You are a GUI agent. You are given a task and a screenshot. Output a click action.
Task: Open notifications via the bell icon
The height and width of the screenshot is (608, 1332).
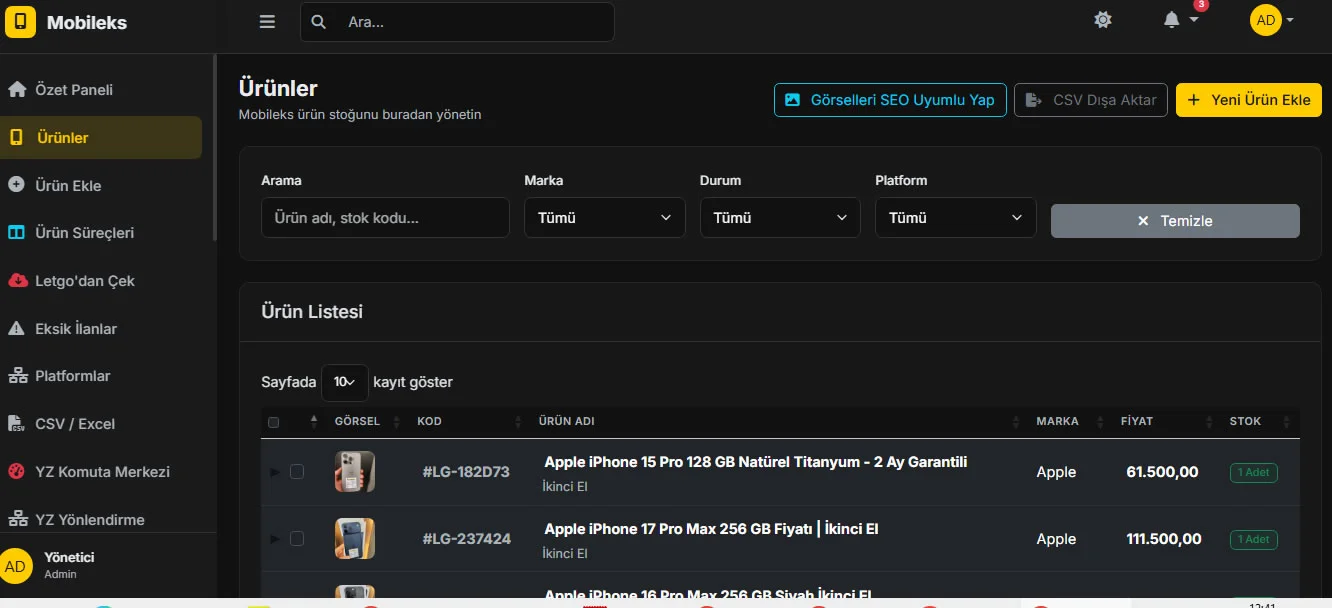(x=1172, y=20)
